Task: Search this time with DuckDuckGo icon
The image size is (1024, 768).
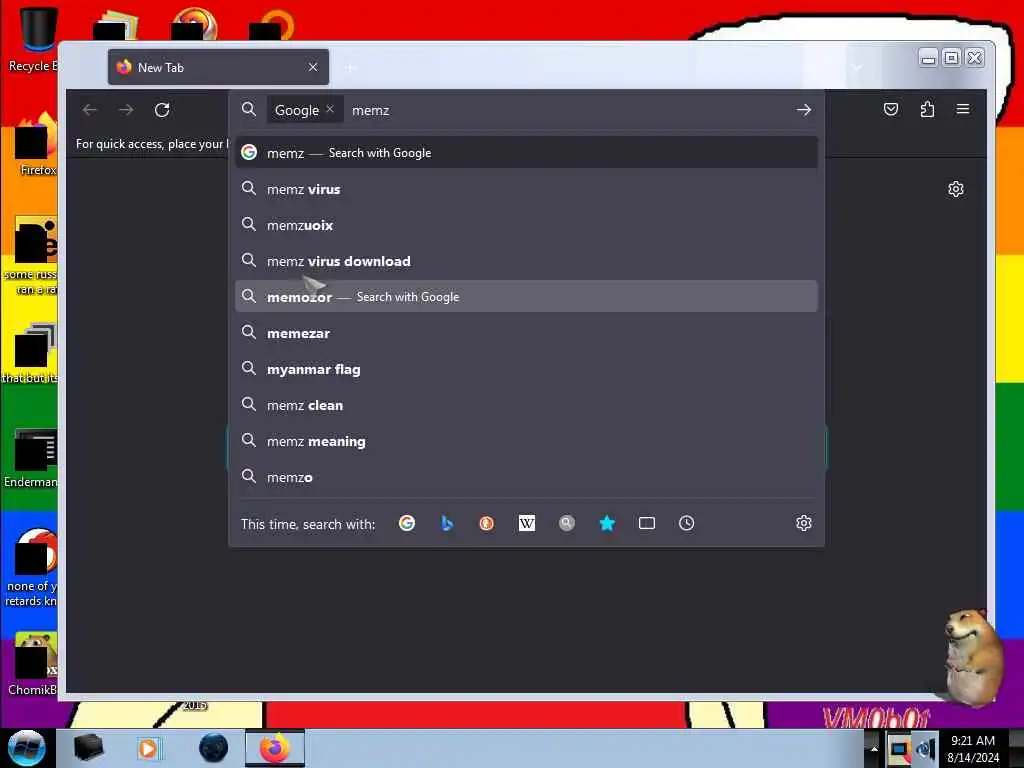Action: [487, 523]
